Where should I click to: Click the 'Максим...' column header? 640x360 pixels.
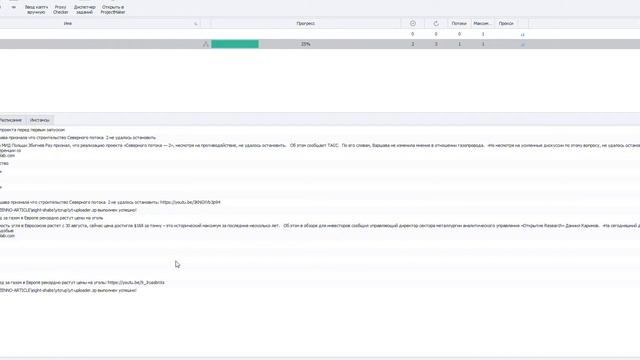[x=482, y=24]
